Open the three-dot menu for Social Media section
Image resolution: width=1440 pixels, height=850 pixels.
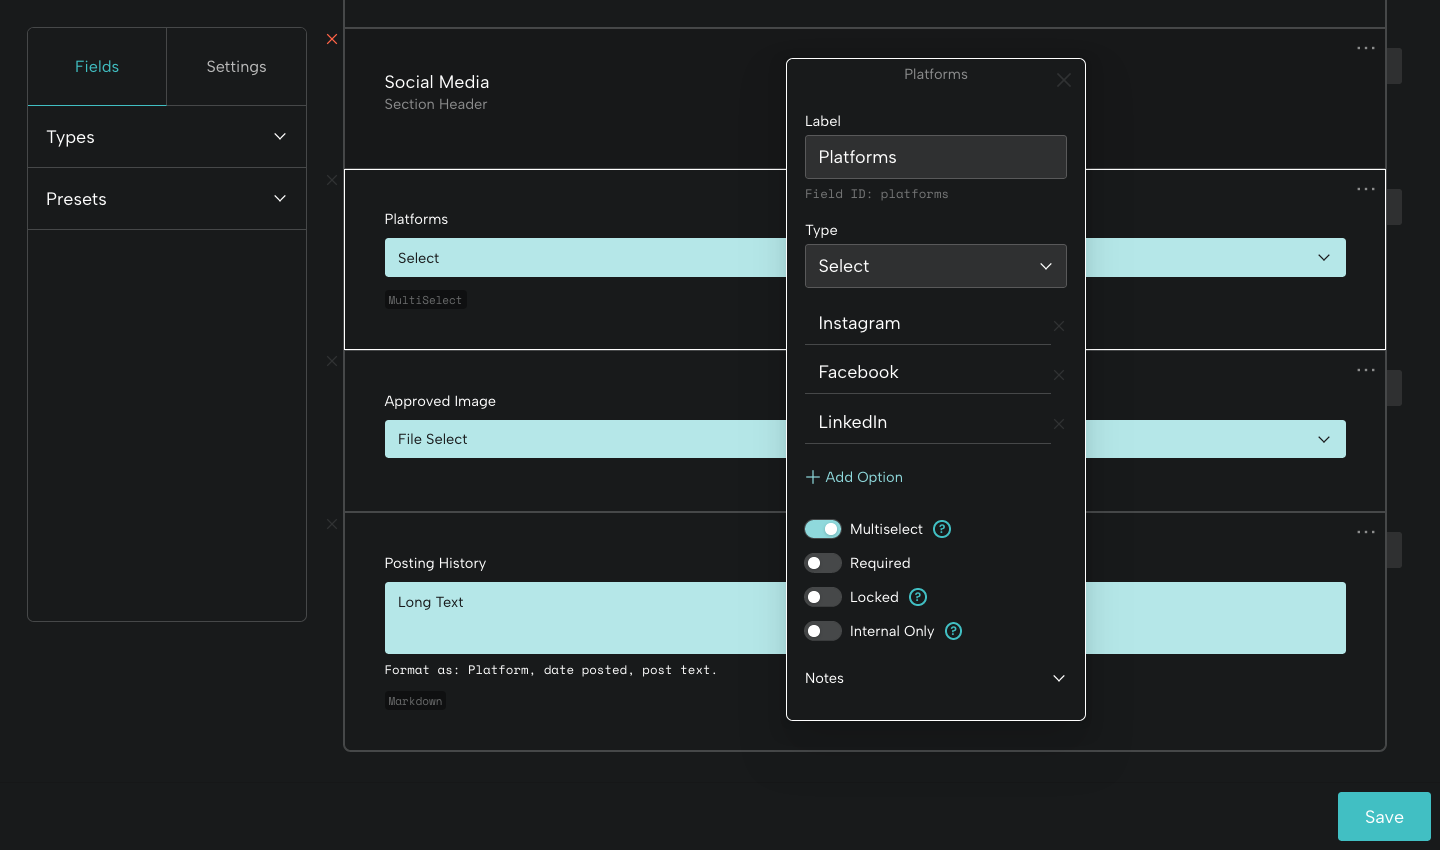tap(1366, 48)
